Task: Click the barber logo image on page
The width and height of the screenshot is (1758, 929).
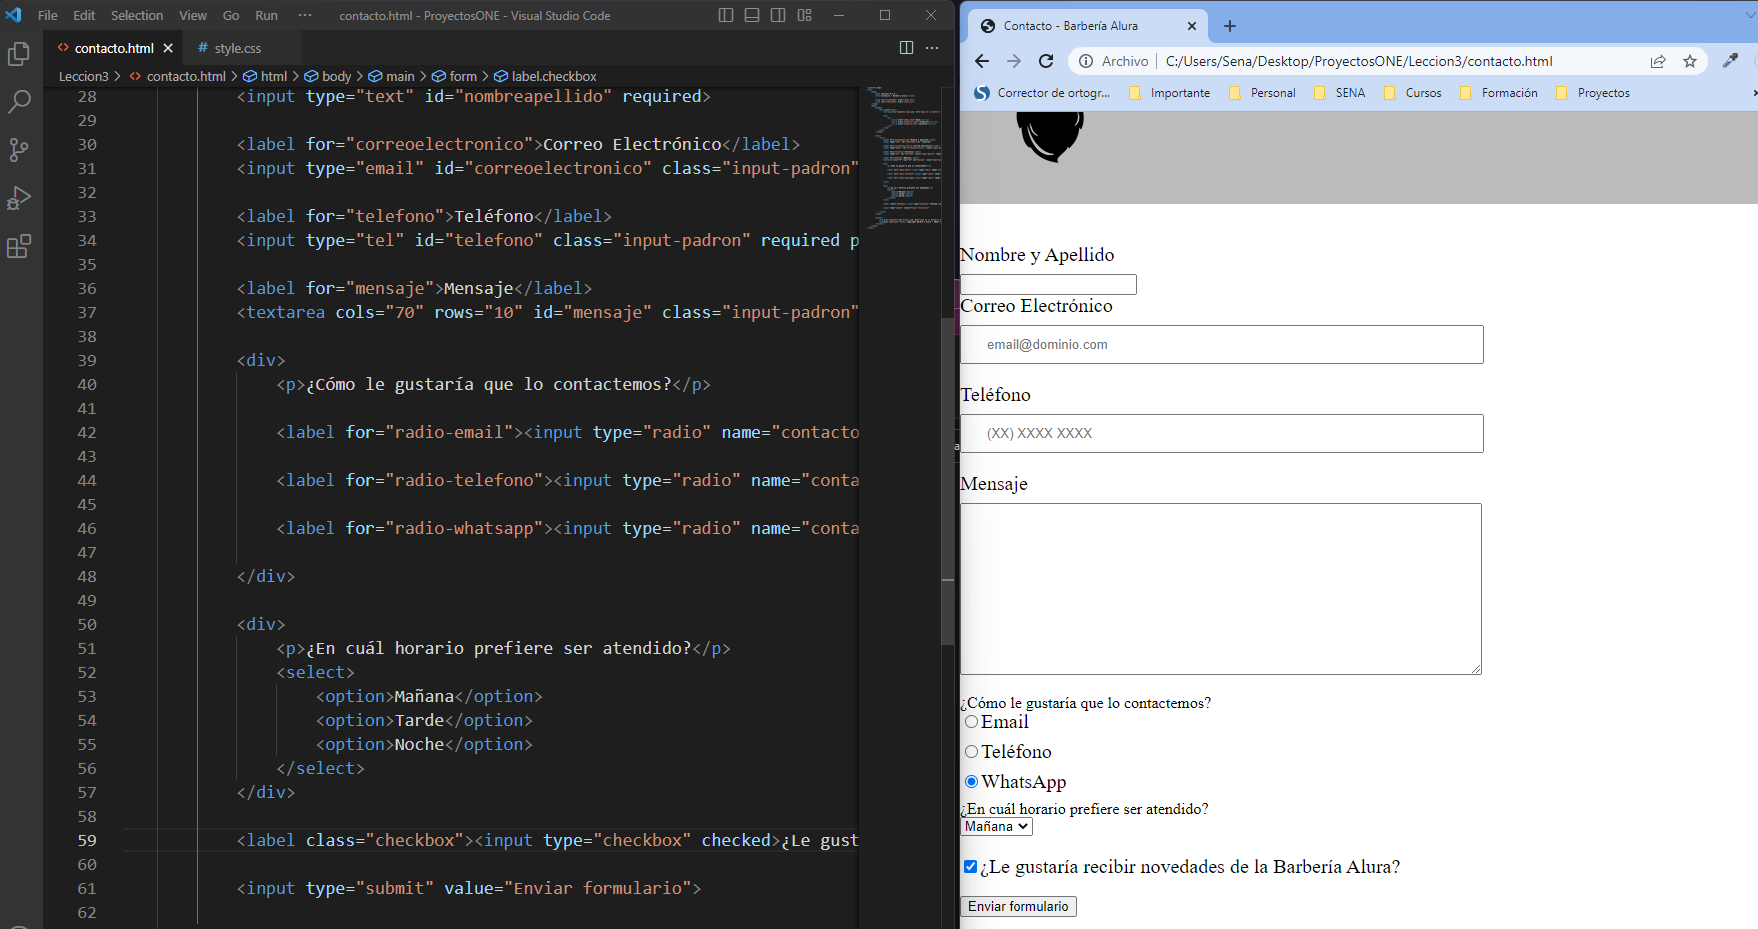Action: click(1050, 136)
